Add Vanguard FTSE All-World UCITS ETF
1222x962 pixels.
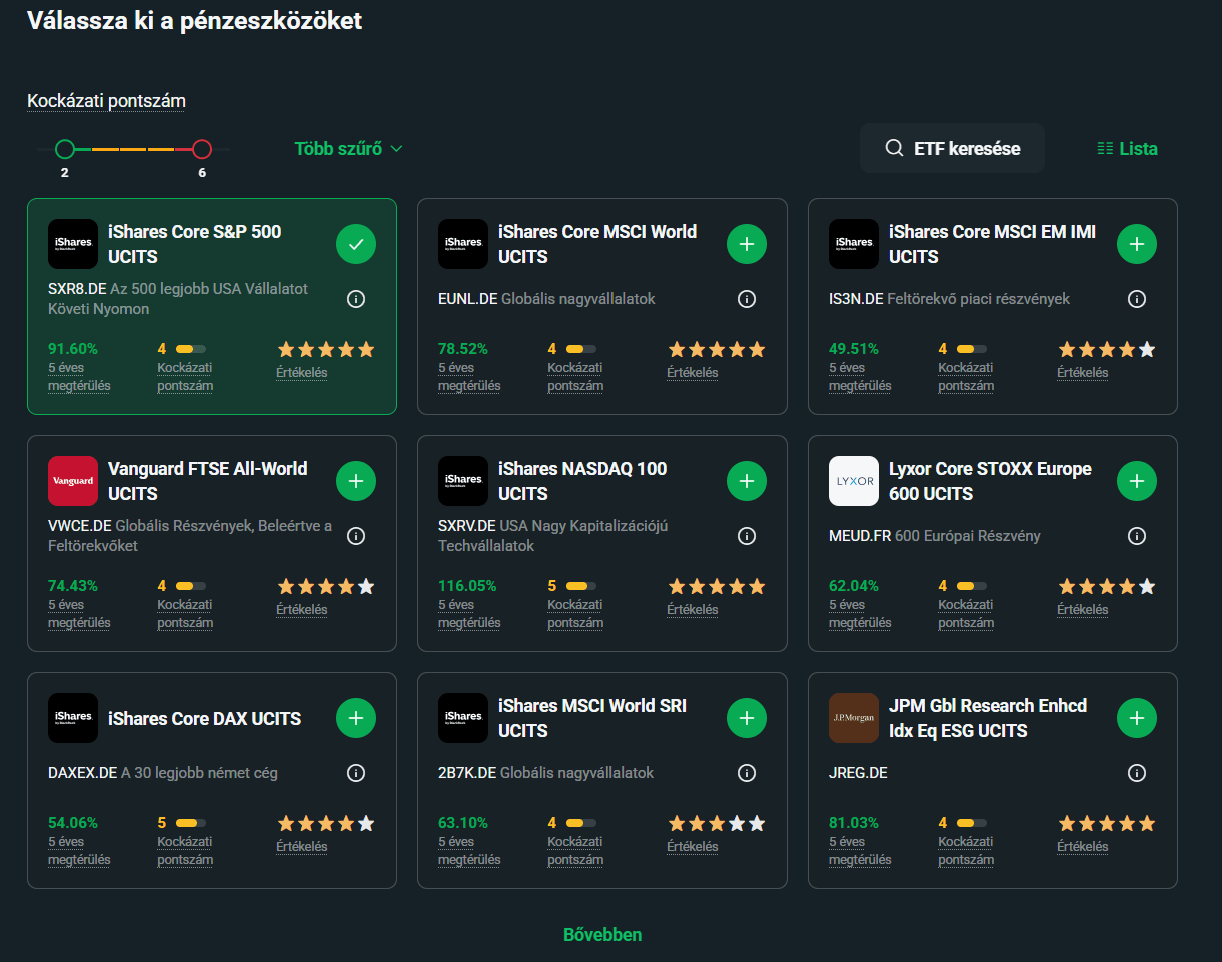click(356, 481)
